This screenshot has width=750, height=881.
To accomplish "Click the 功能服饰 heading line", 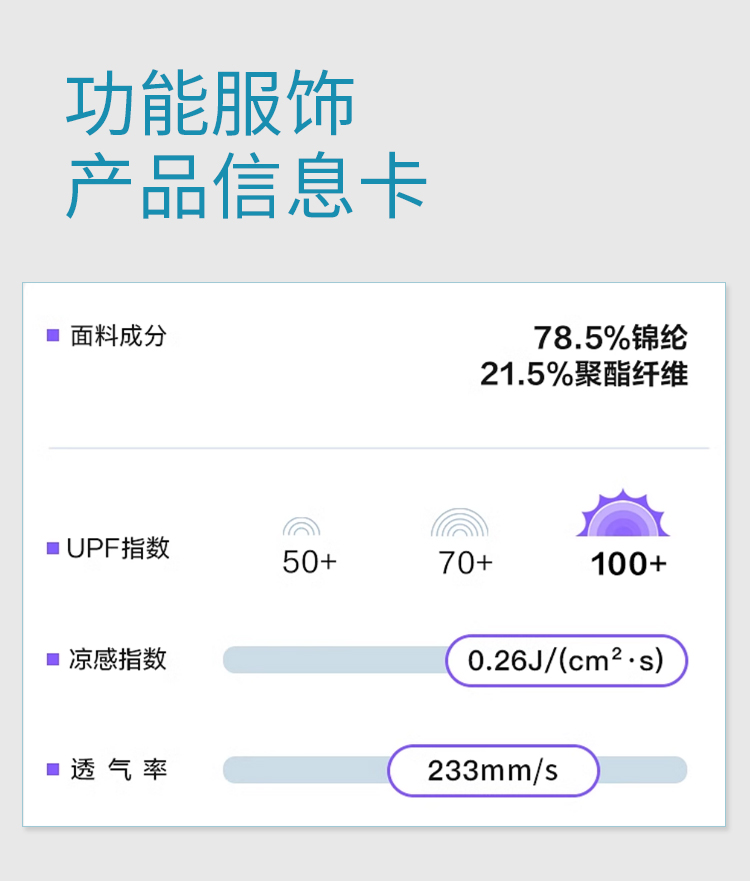I will pos(210,105).
